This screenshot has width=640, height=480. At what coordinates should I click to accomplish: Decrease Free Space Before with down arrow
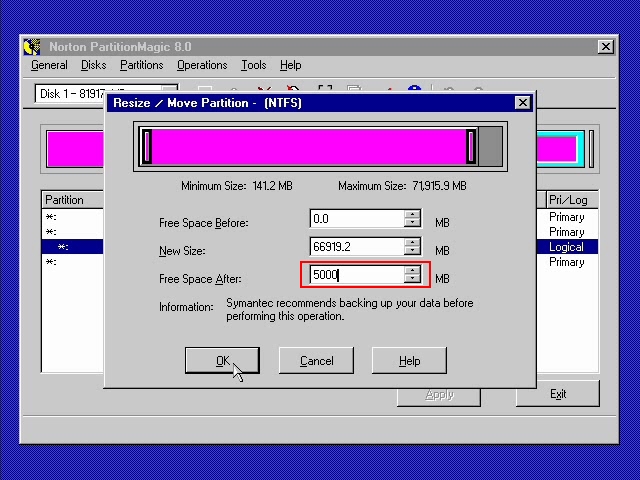pyautogui.click(x=412, y=223)
